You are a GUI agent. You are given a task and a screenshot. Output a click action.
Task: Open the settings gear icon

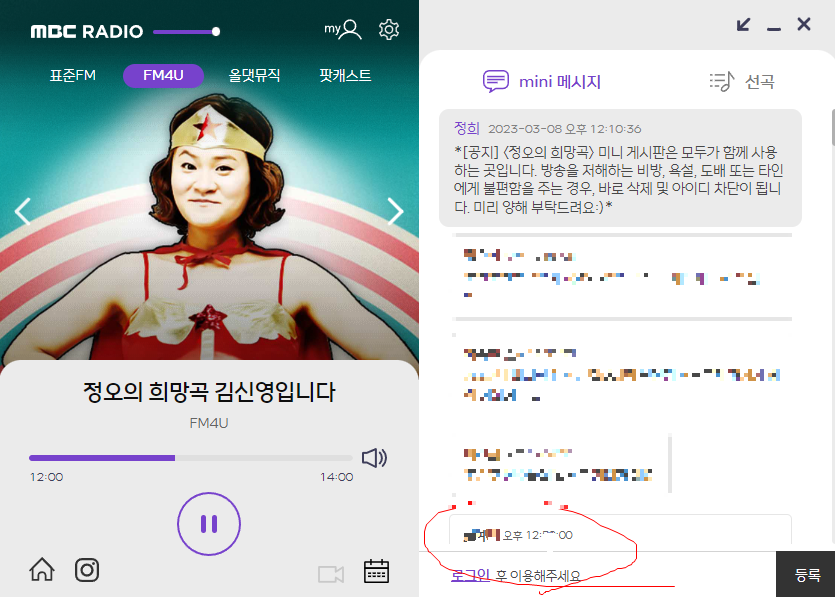pyautogui.click(x=389, y=29)
